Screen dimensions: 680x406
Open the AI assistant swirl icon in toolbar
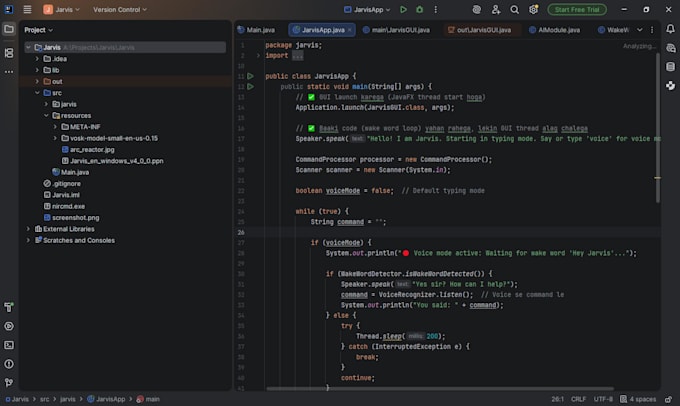click(477, 9)
